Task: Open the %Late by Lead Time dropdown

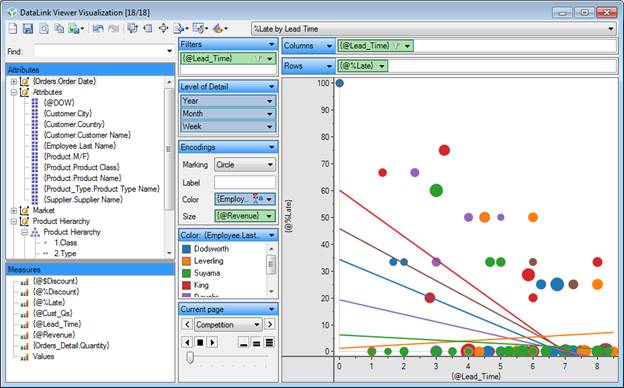Action: coord(434,29)
